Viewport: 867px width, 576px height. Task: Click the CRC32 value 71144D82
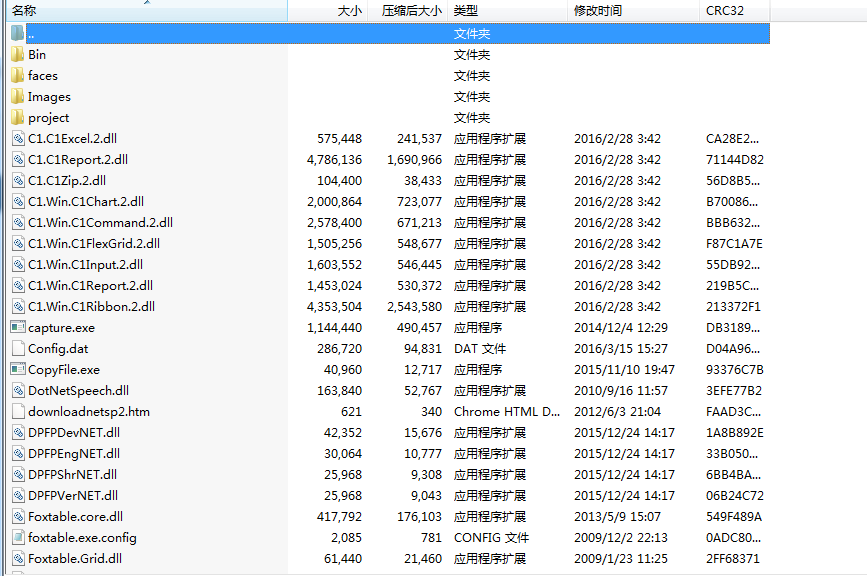(735, 160)
